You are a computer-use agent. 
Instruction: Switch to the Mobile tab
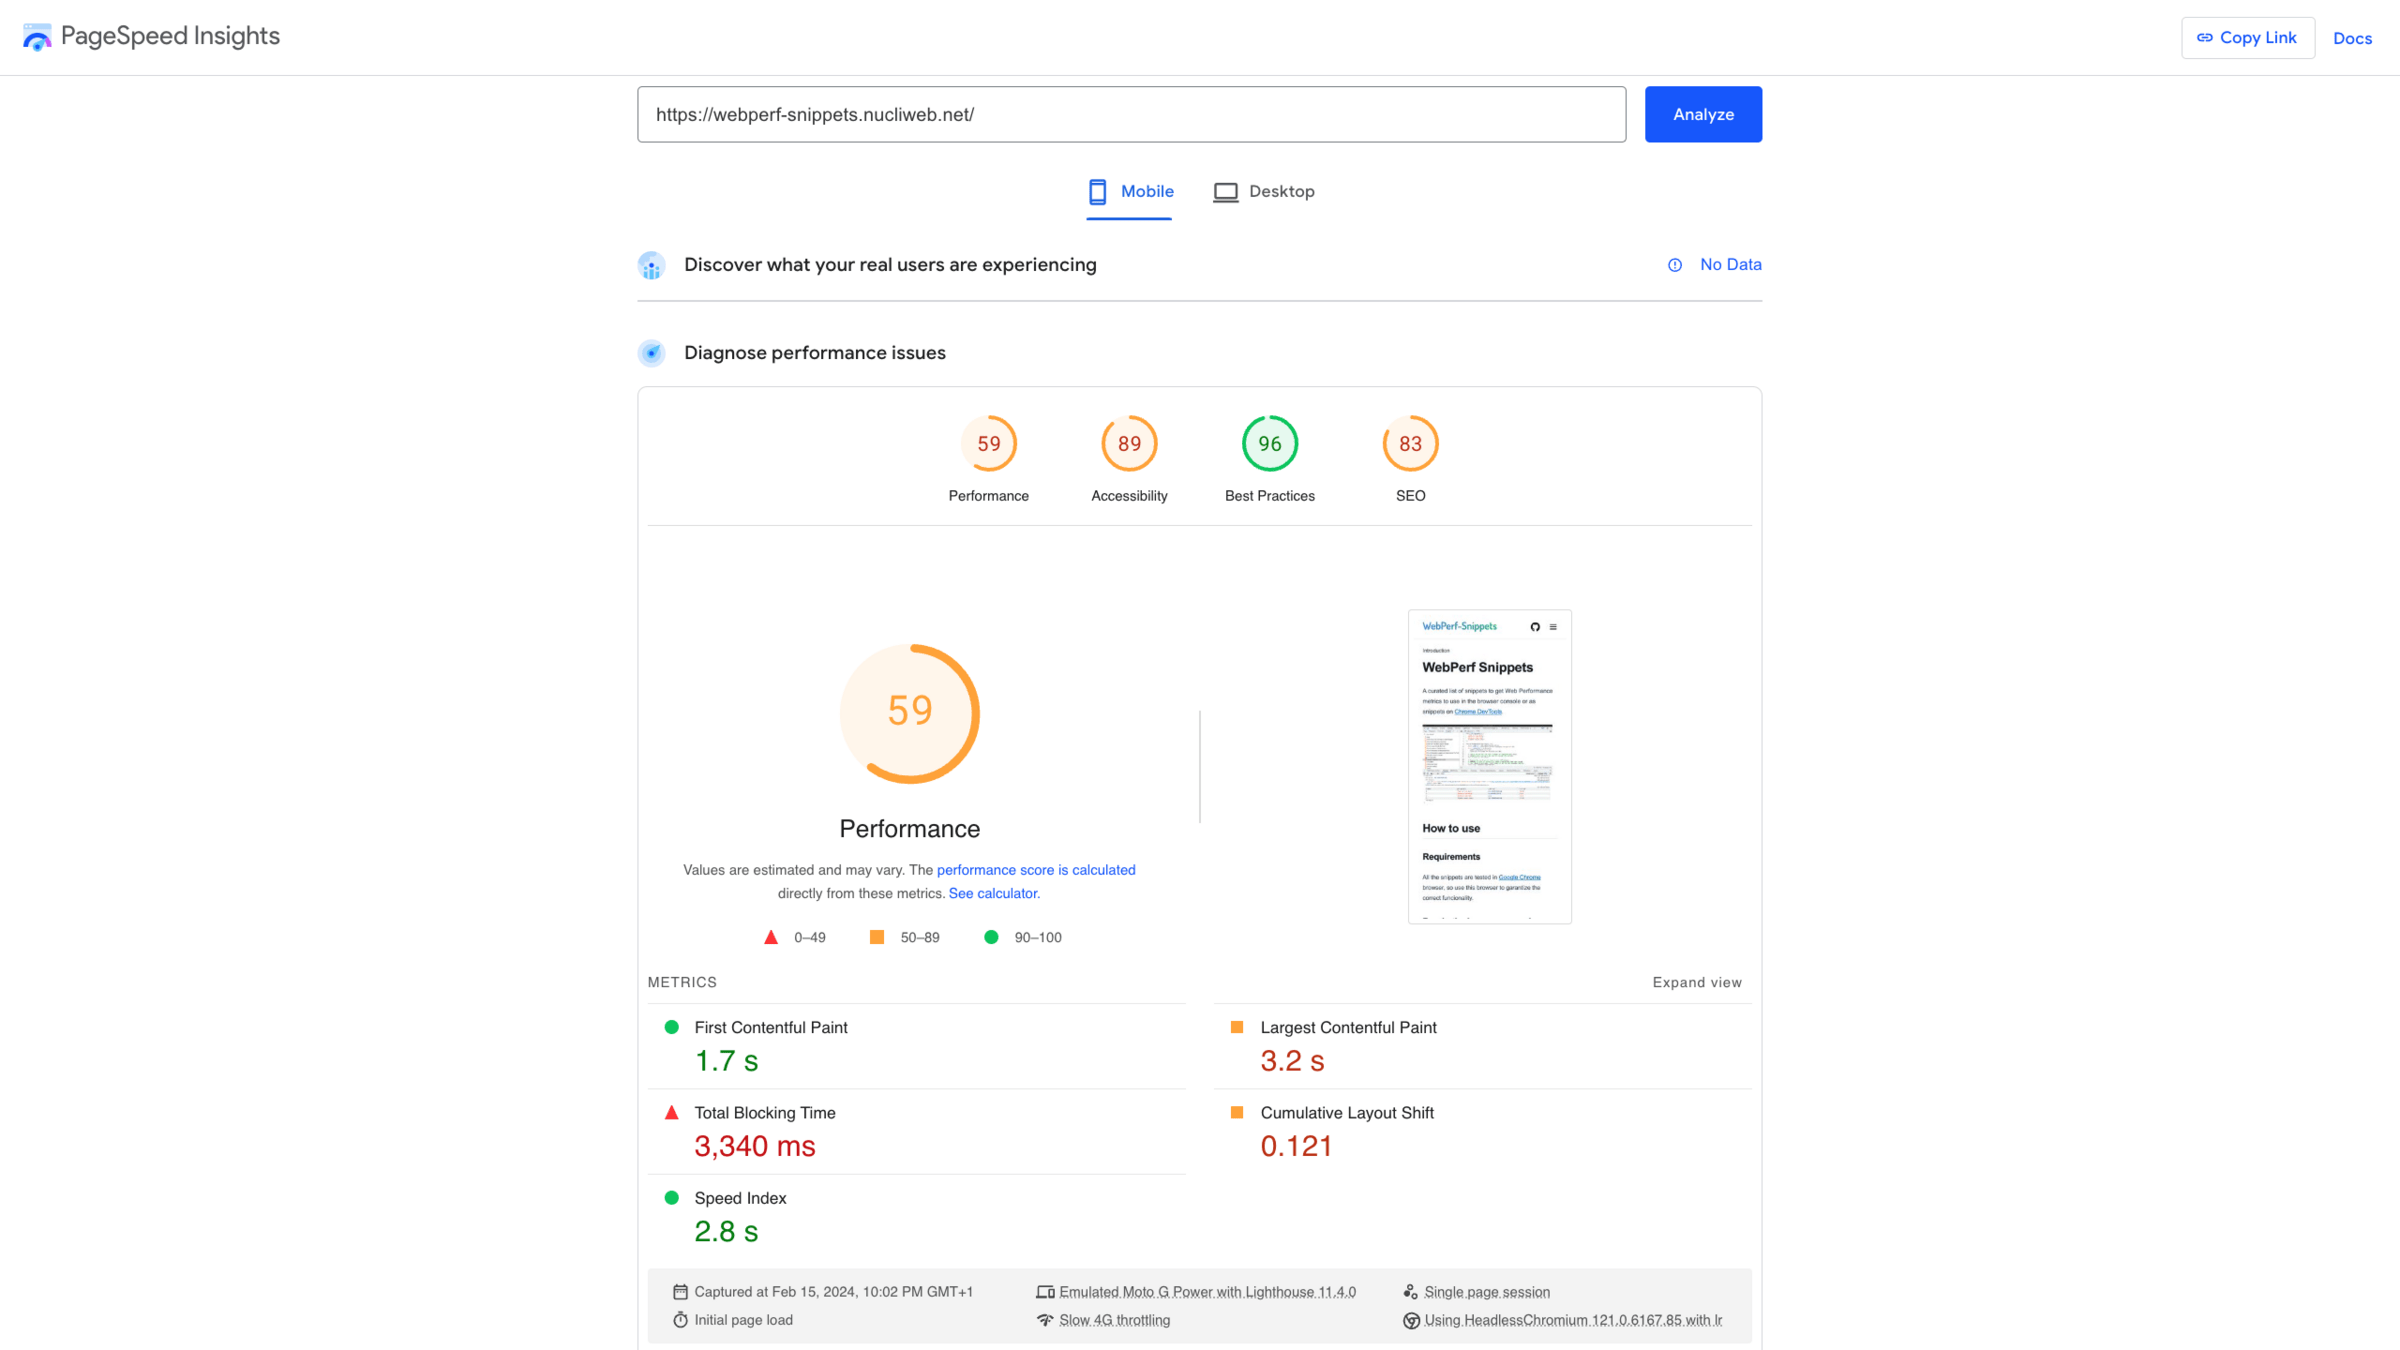click(1130, 191)
